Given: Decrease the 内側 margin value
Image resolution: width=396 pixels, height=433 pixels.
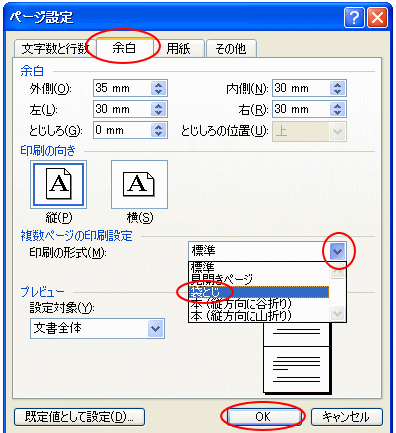Looking at the screenshot, I should pyautogui.click(x=338, y=92).
